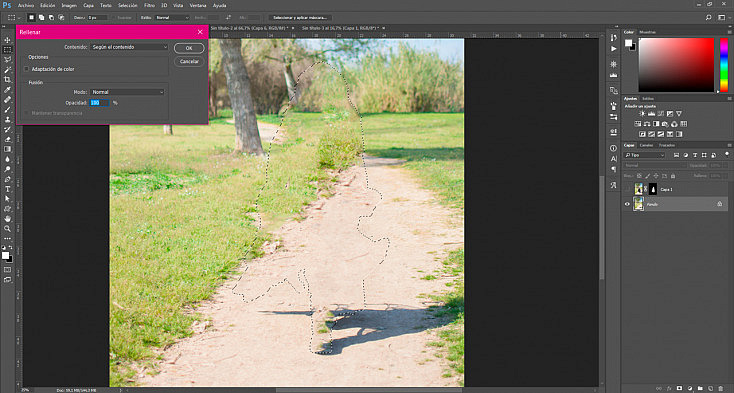Select the Hand tool
Viewport: 734px width, 393px height.
(x=7, y=218)
